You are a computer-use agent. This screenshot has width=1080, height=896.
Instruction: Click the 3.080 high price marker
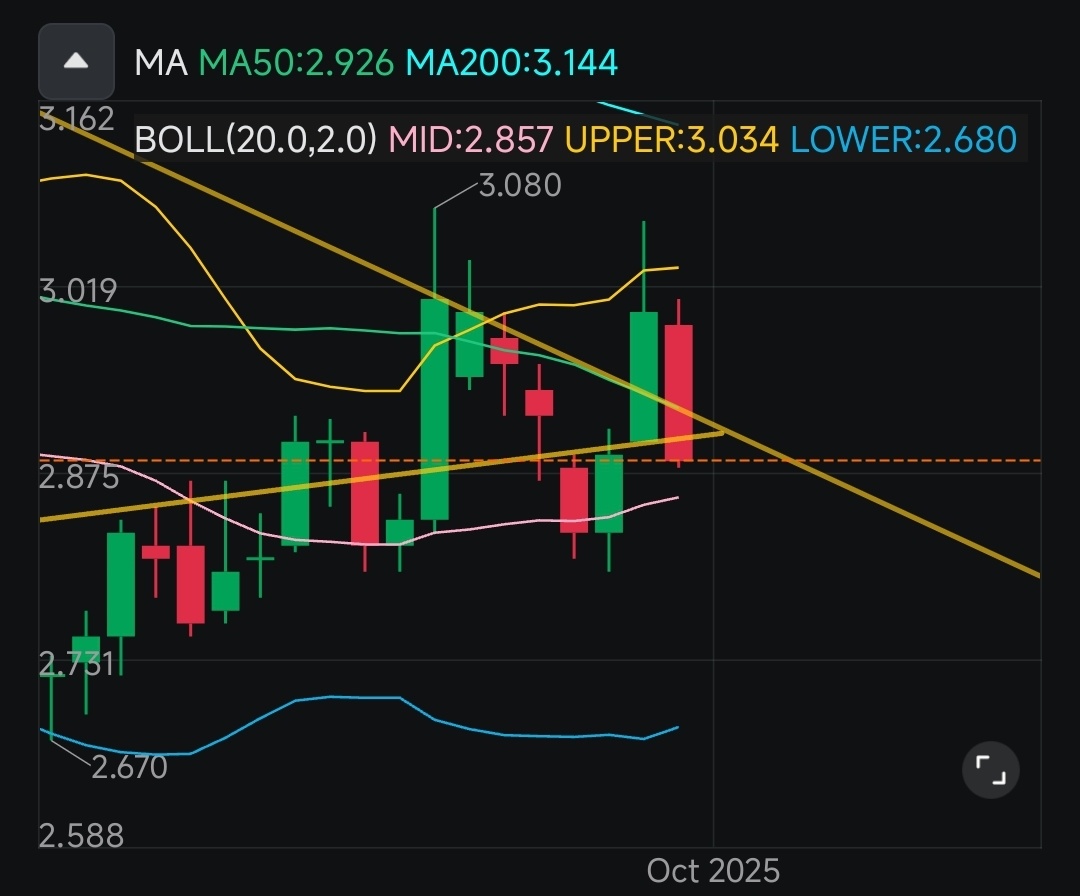tap(520, 185)
